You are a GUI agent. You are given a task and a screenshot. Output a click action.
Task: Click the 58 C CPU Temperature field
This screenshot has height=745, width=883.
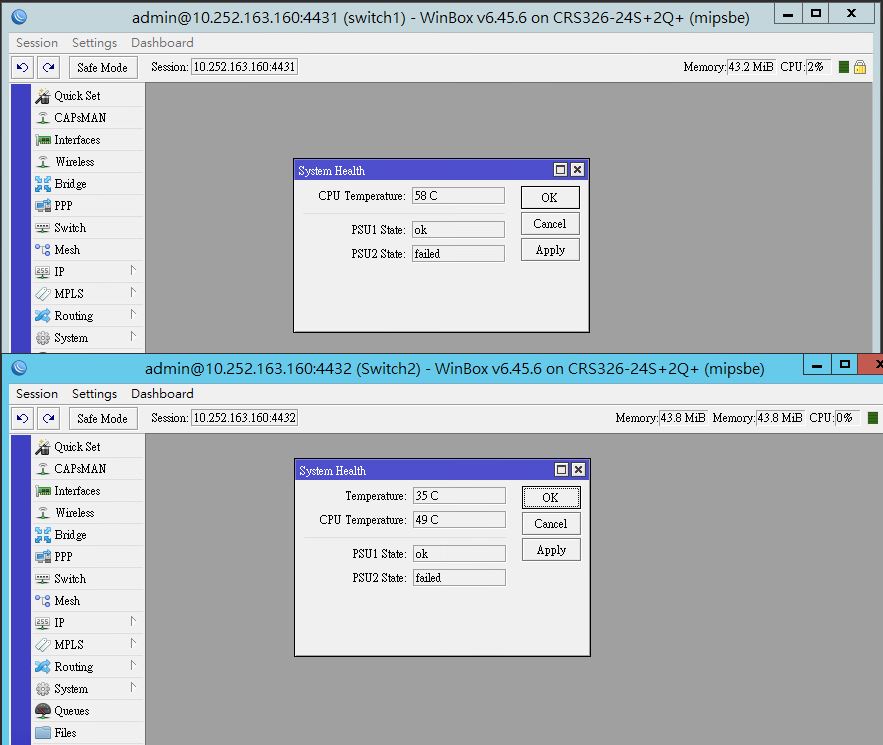coord(458,195)
